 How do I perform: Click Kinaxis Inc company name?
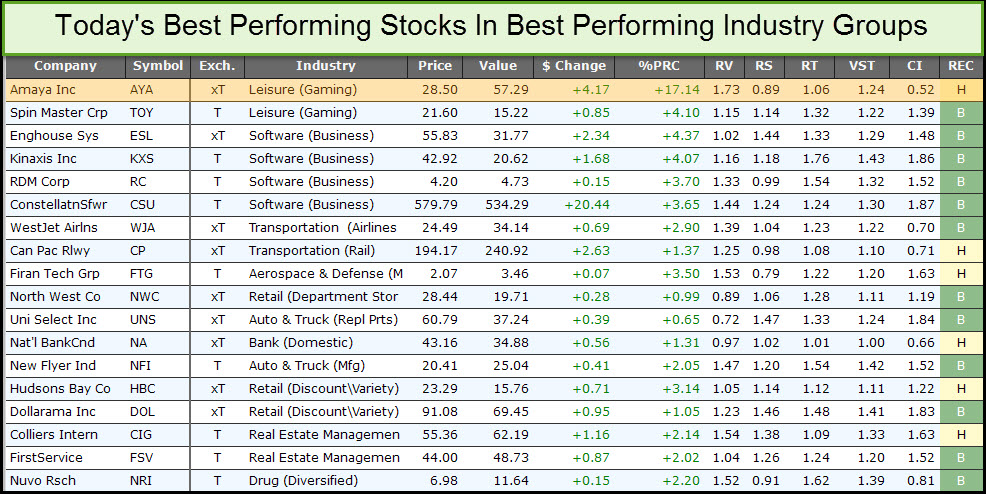(43, 158)
